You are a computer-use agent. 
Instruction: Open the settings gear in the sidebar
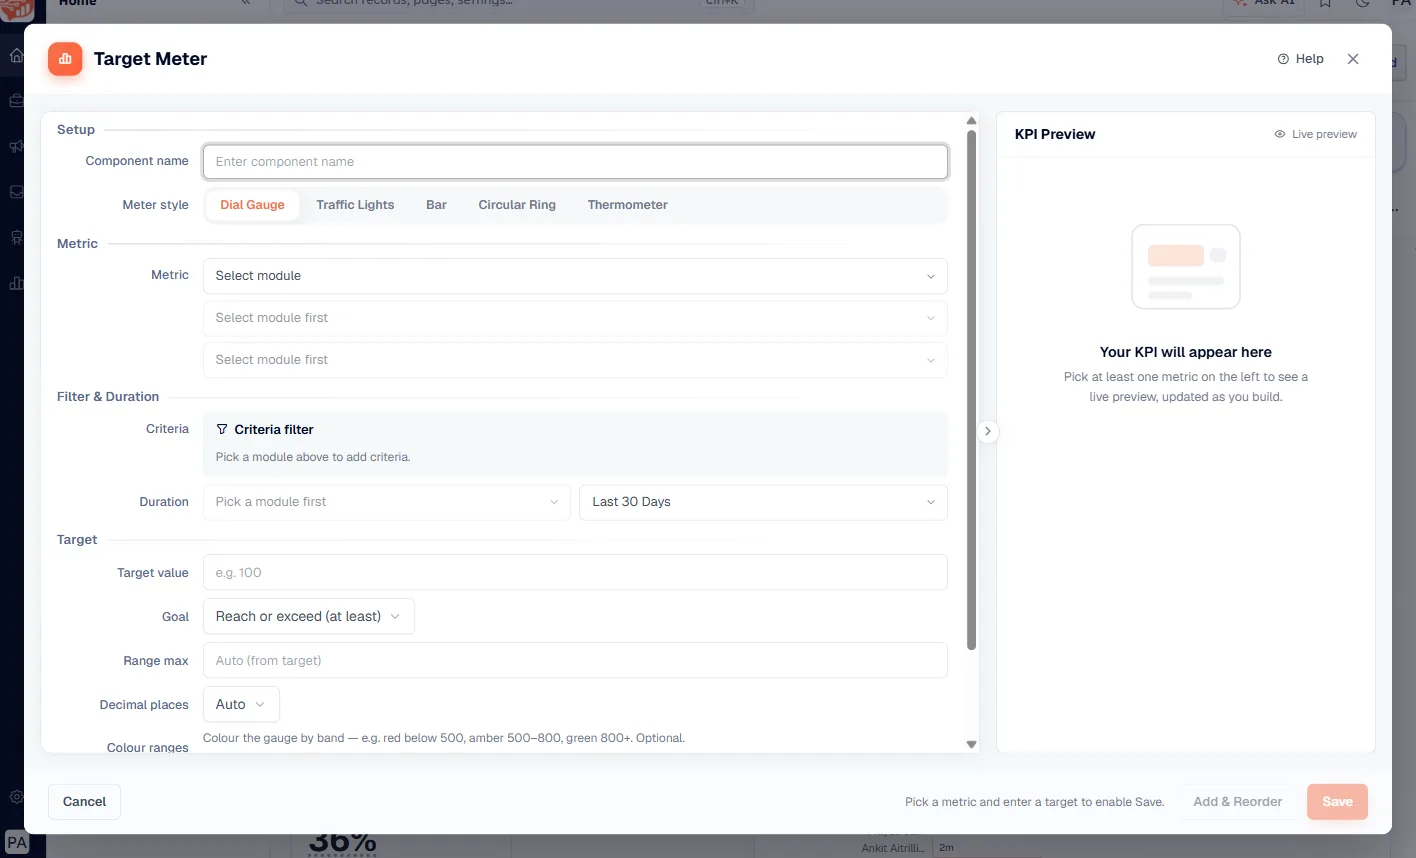click(x=17, y=797)
